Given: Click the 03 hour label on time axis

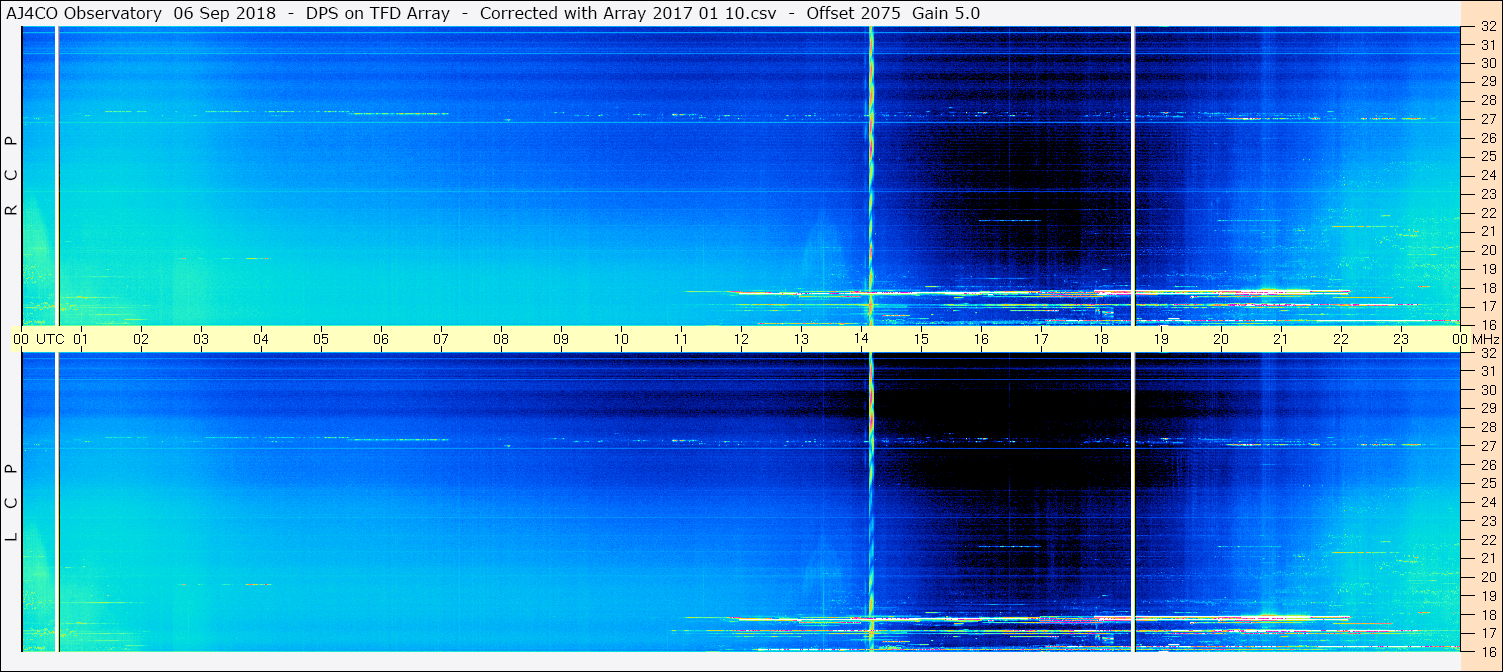Looking at the screenshot, I should click(201, 339).
